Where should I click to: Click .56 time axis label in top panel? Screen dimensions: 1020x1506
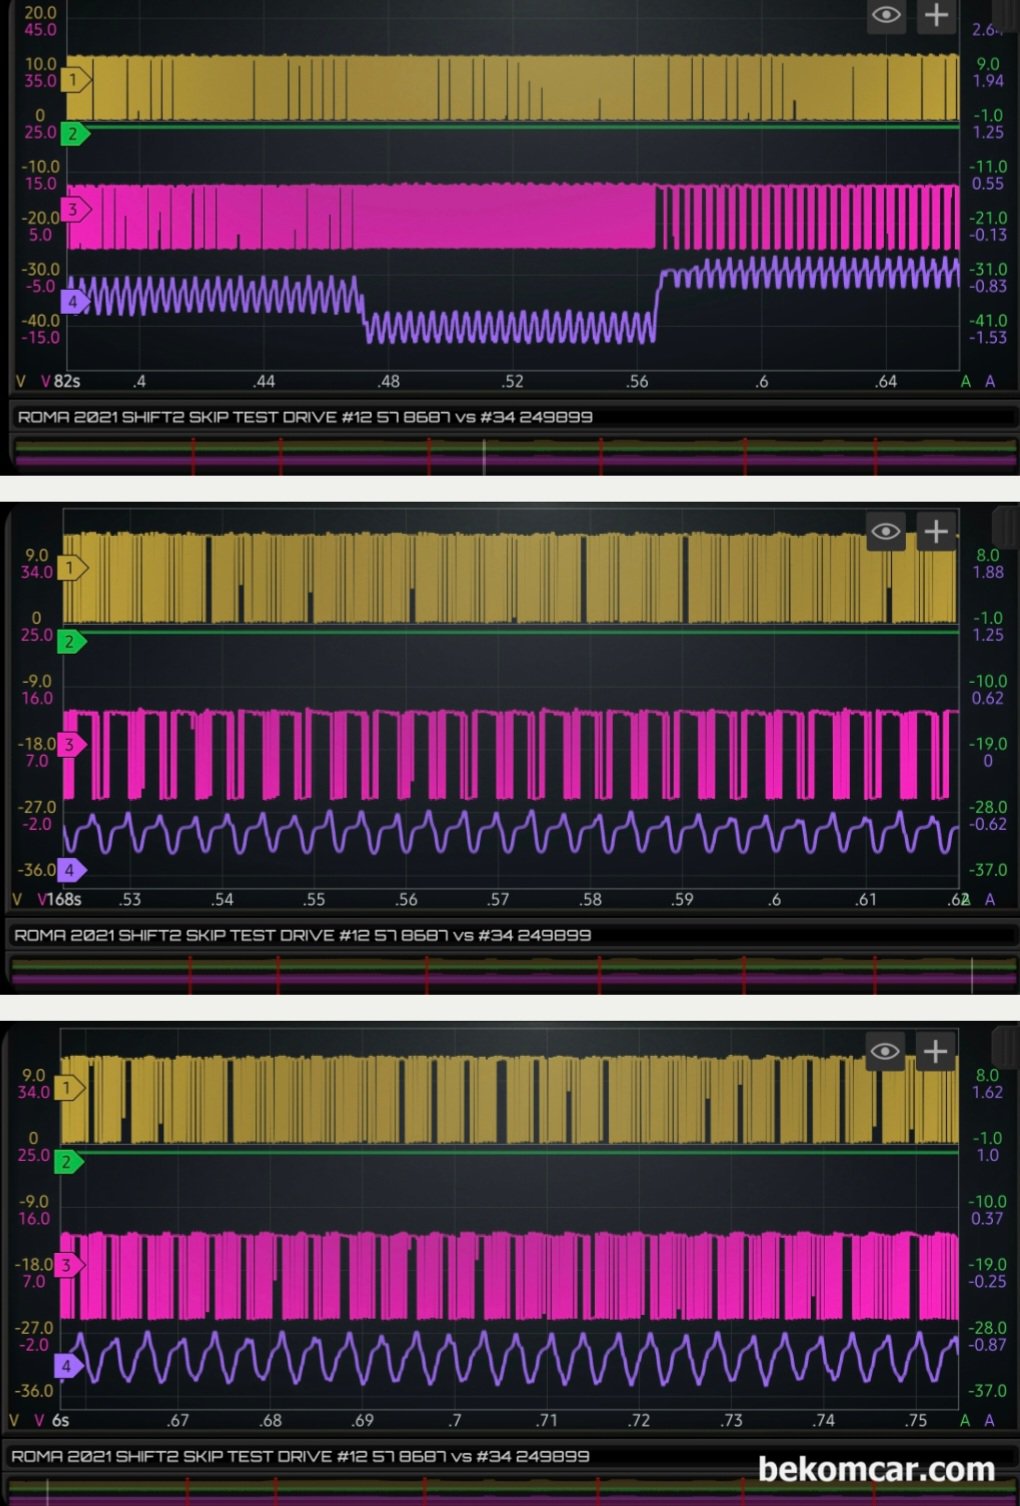coord(637,381)
